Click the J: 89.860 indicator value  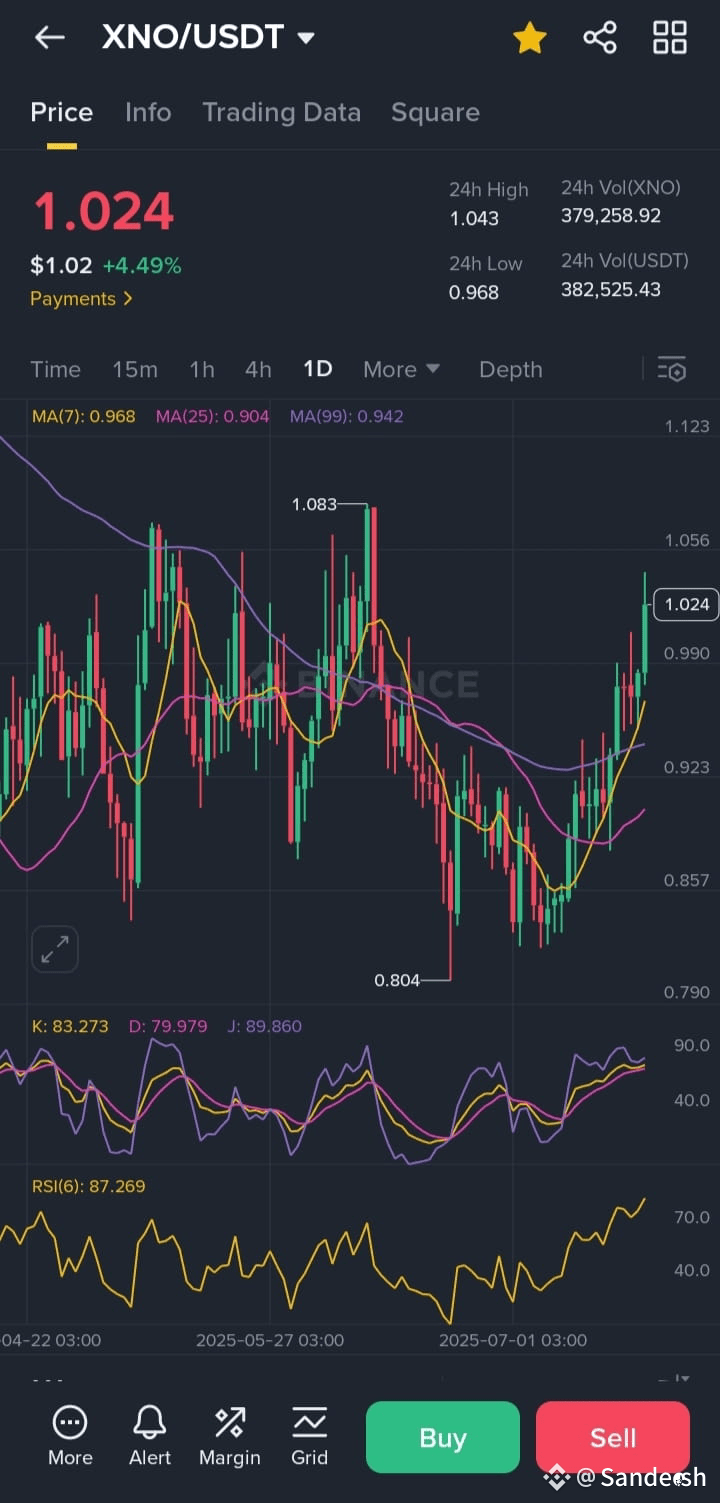pos(265,1026)
